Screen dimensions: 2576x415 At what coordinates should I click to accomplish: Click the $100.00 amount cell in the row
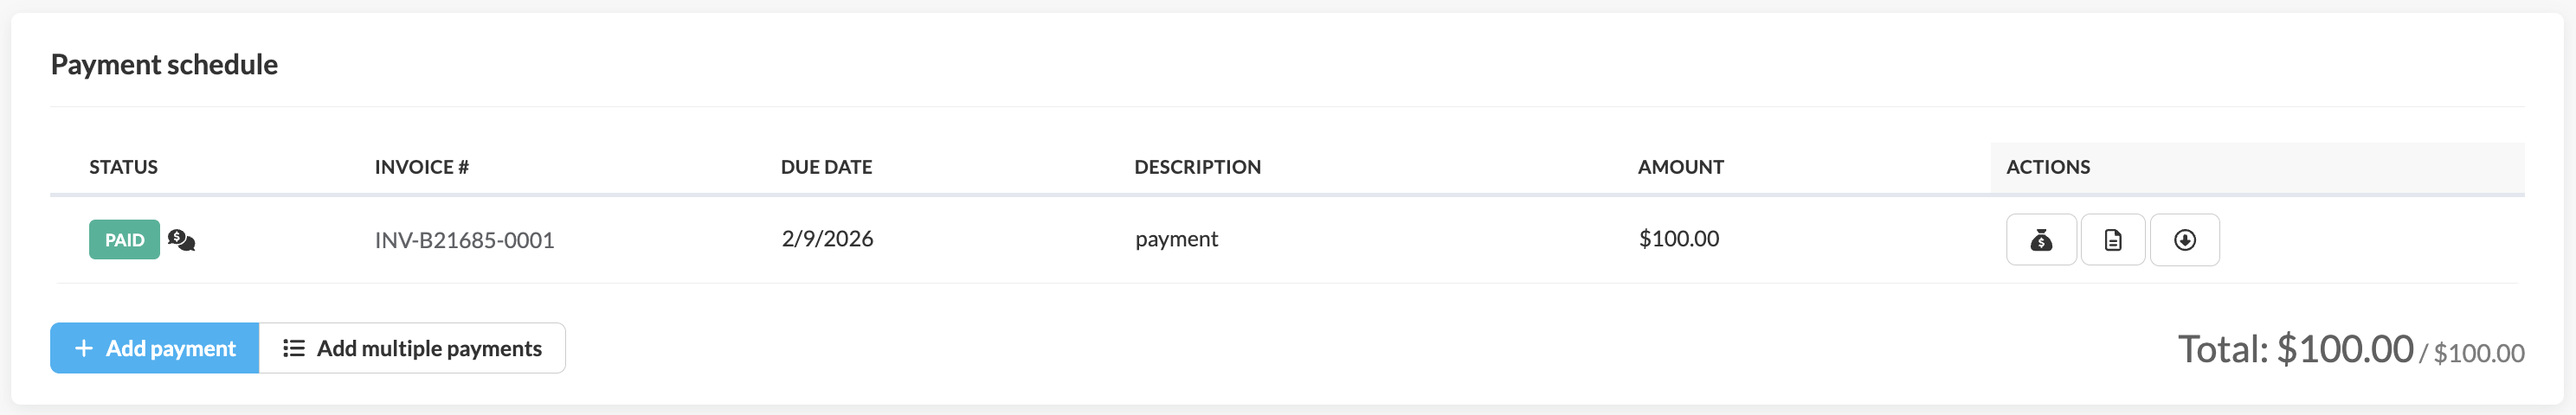tap(1678, 239)
